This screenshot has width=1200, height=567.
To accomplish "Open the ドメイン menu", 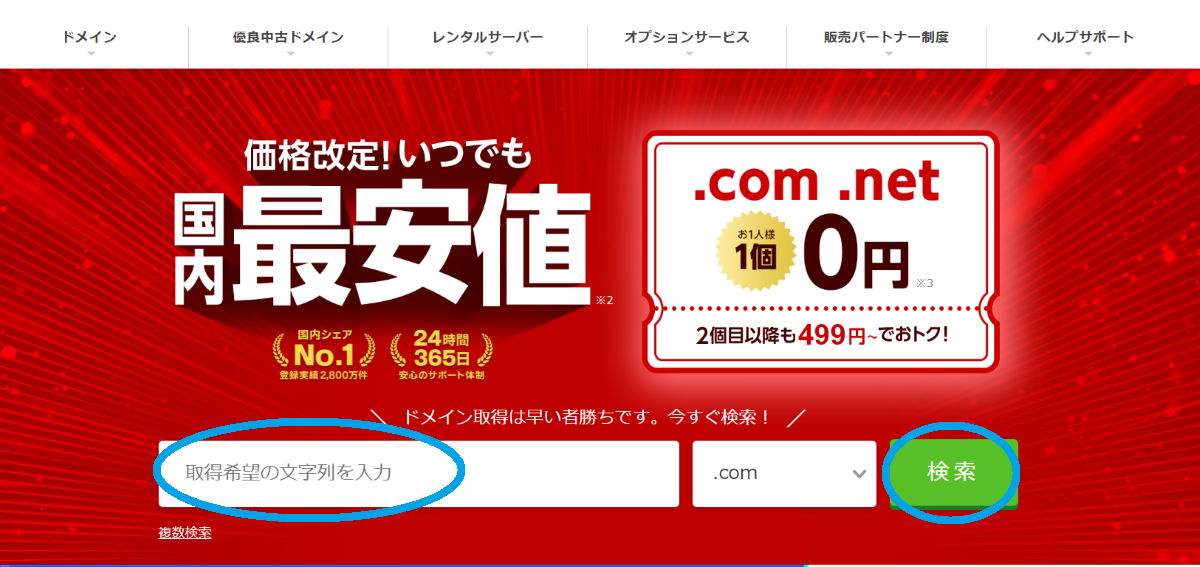I will 89,38.
